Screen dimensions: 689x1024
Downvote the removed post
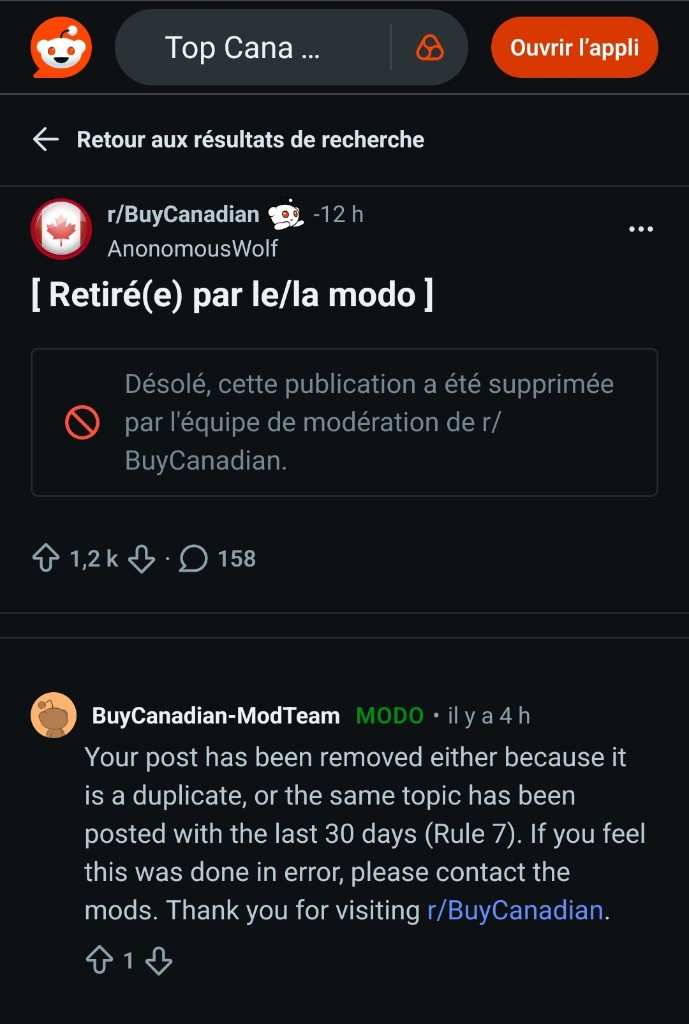[141, 559]
